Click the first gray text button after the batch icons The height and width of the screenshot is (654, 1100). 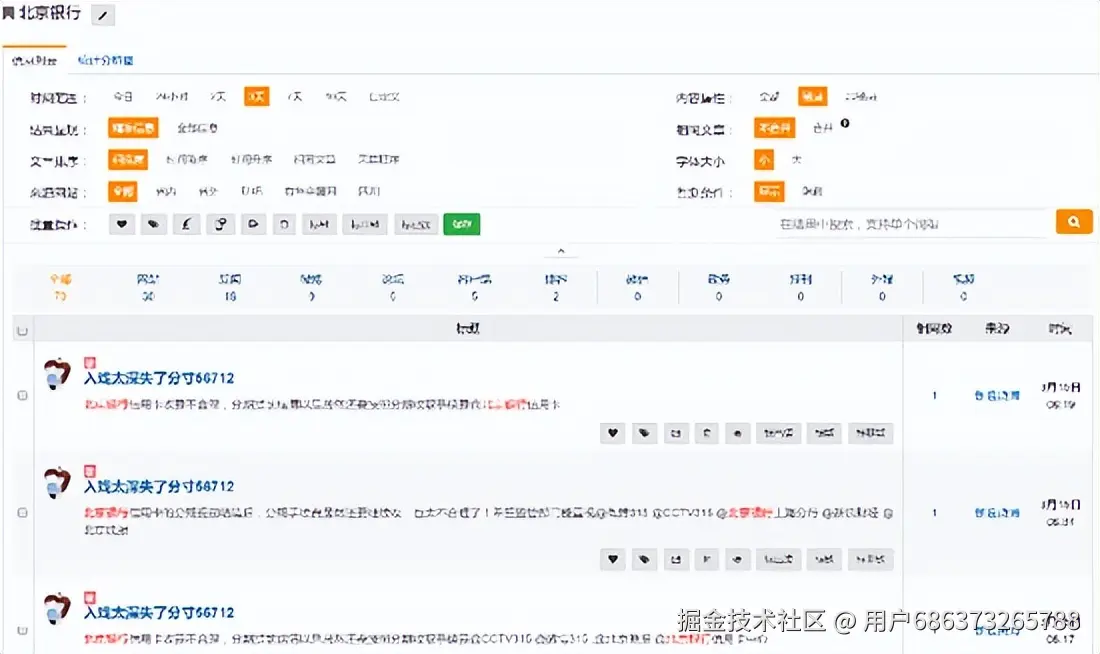(318, 225)
